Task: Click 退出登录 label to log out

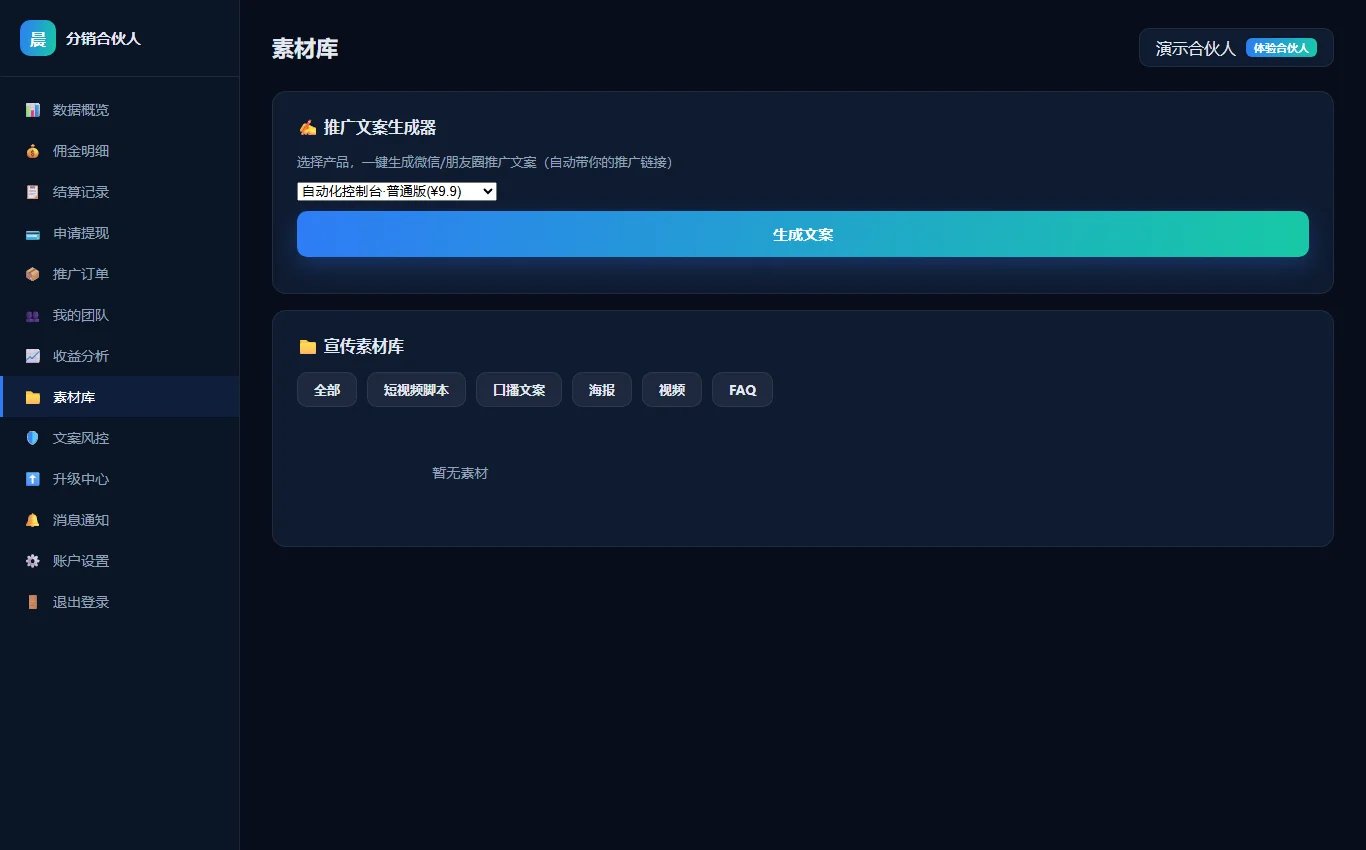Action: tap(81, 602)
